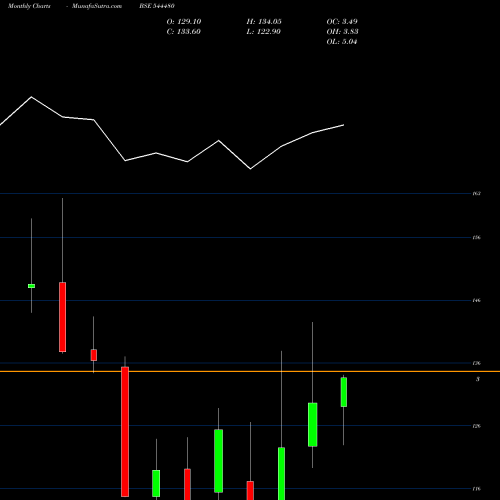Click the lowest price axis label
This screenshot has width=500, height=500.
[x=477, y=489]
